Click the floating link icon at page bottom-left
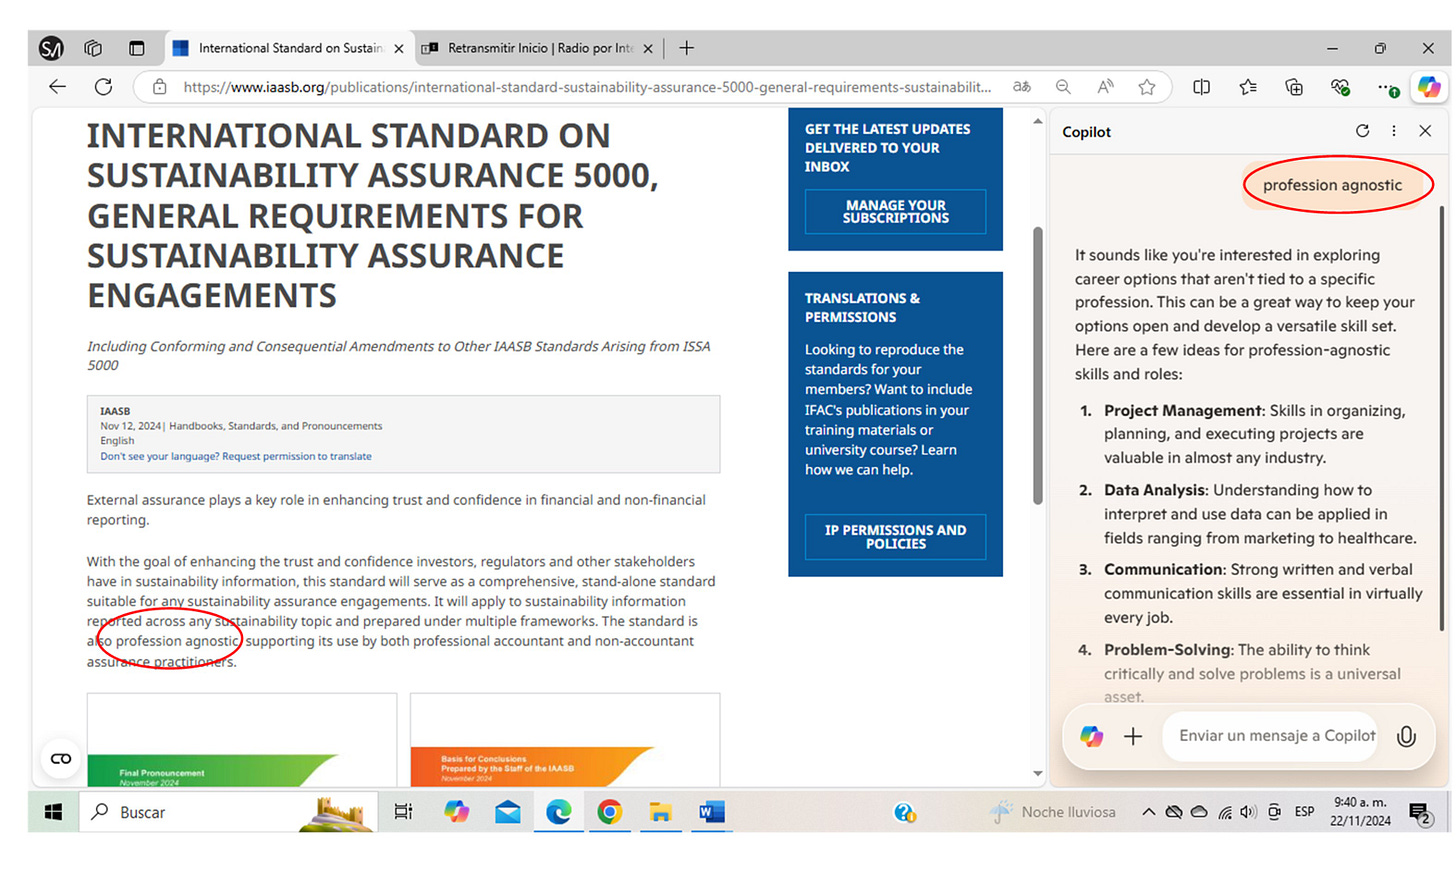The height and width of the screenshot is (872, 1456). [x=61, y=759]
